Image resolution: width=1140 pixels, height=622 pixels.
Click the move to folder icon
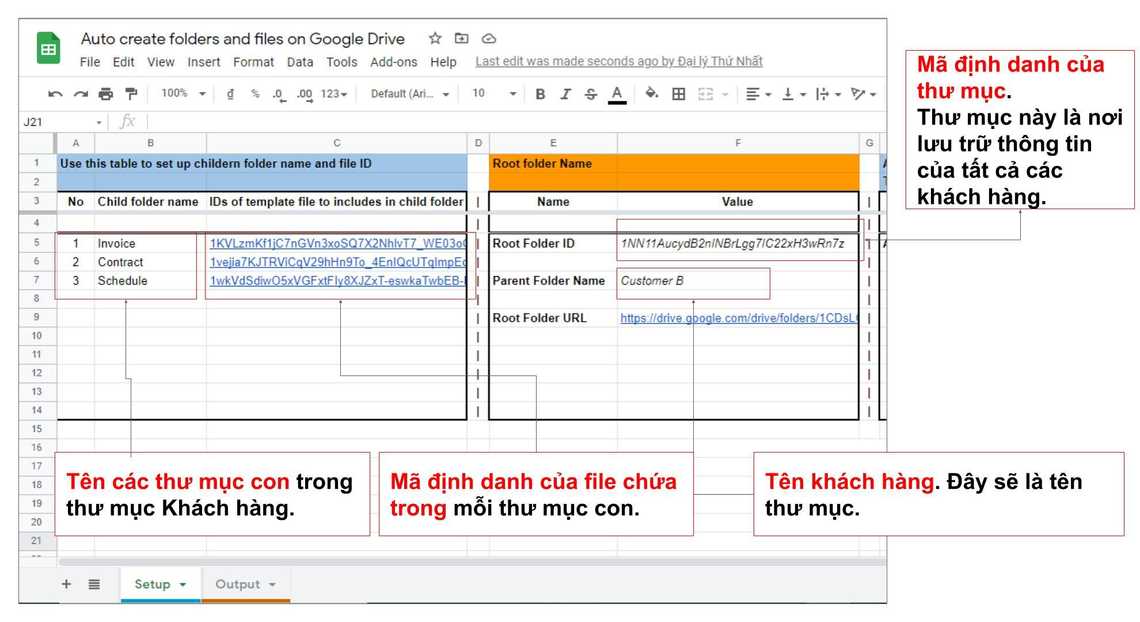click(461, 39)
